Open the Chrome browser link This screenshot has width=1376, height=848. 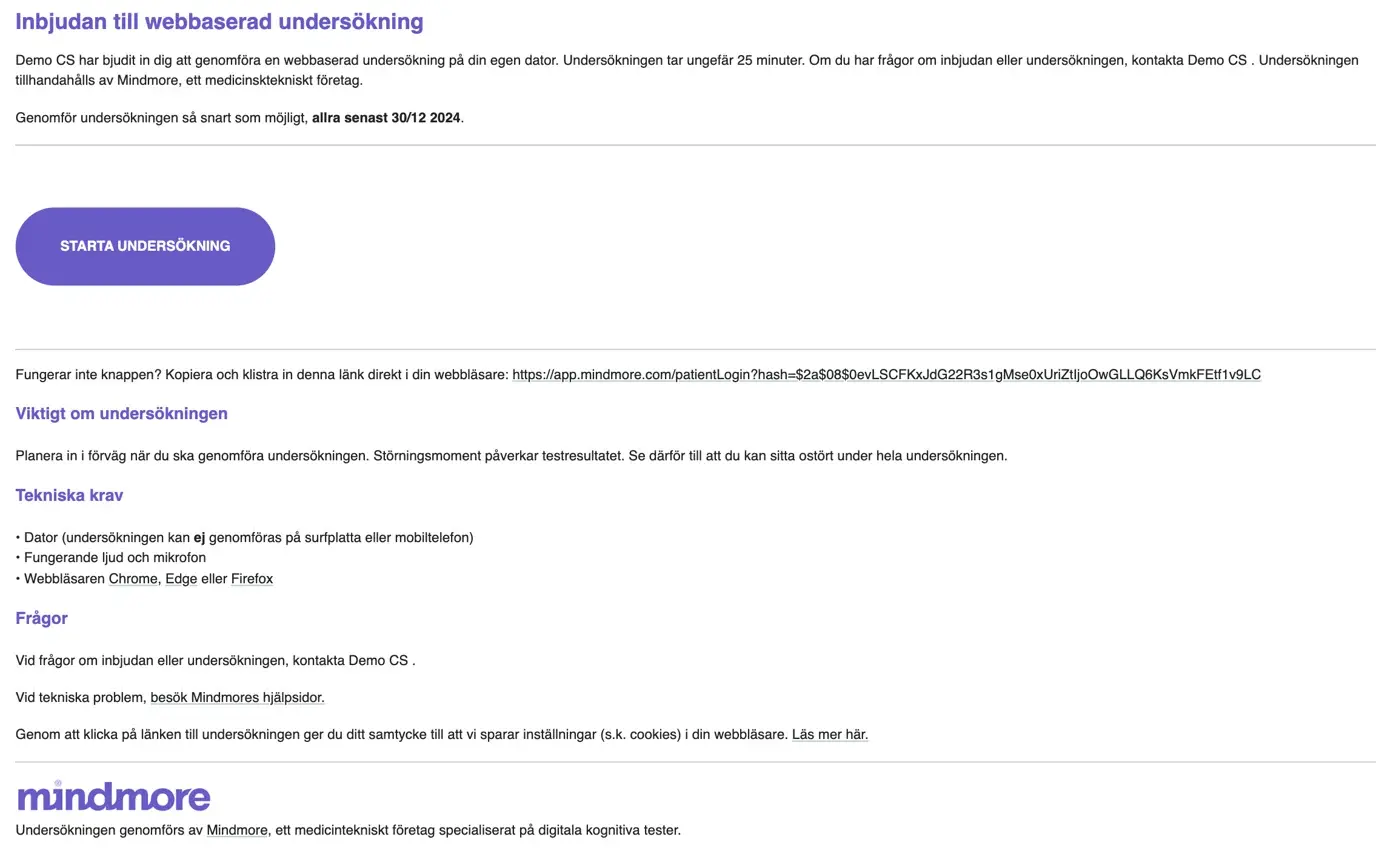pyautogui.click(x=133, y=579)
